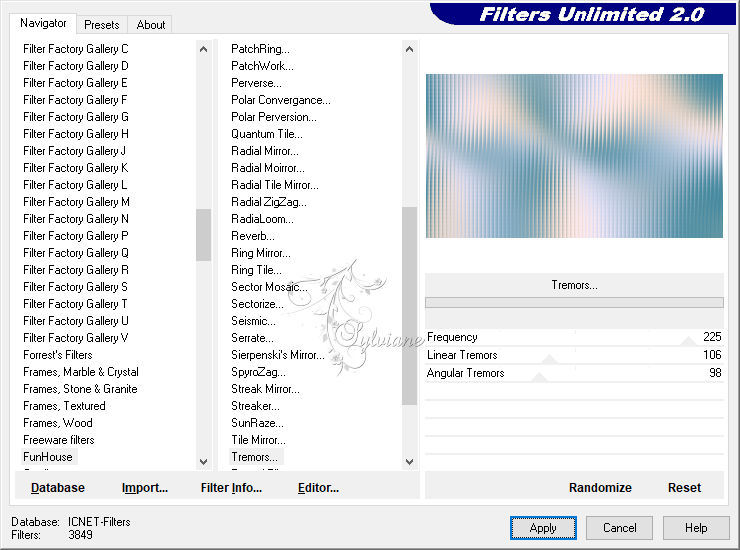This screenshot has width=740, height=550.
Task: Select Filter Factory Gallery C
Action: coord(76,49)
